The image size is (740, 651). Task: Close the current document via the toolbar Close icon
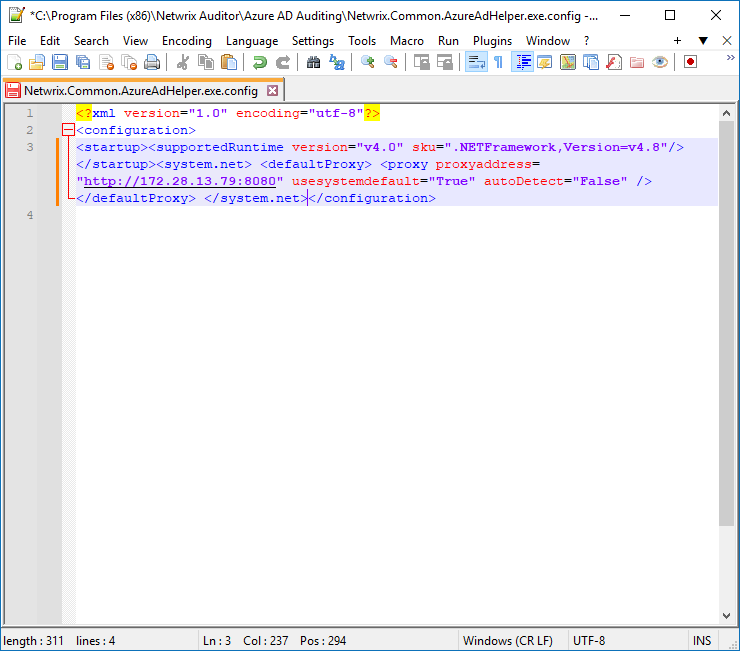pyautogui.click(x=106, y=62)
